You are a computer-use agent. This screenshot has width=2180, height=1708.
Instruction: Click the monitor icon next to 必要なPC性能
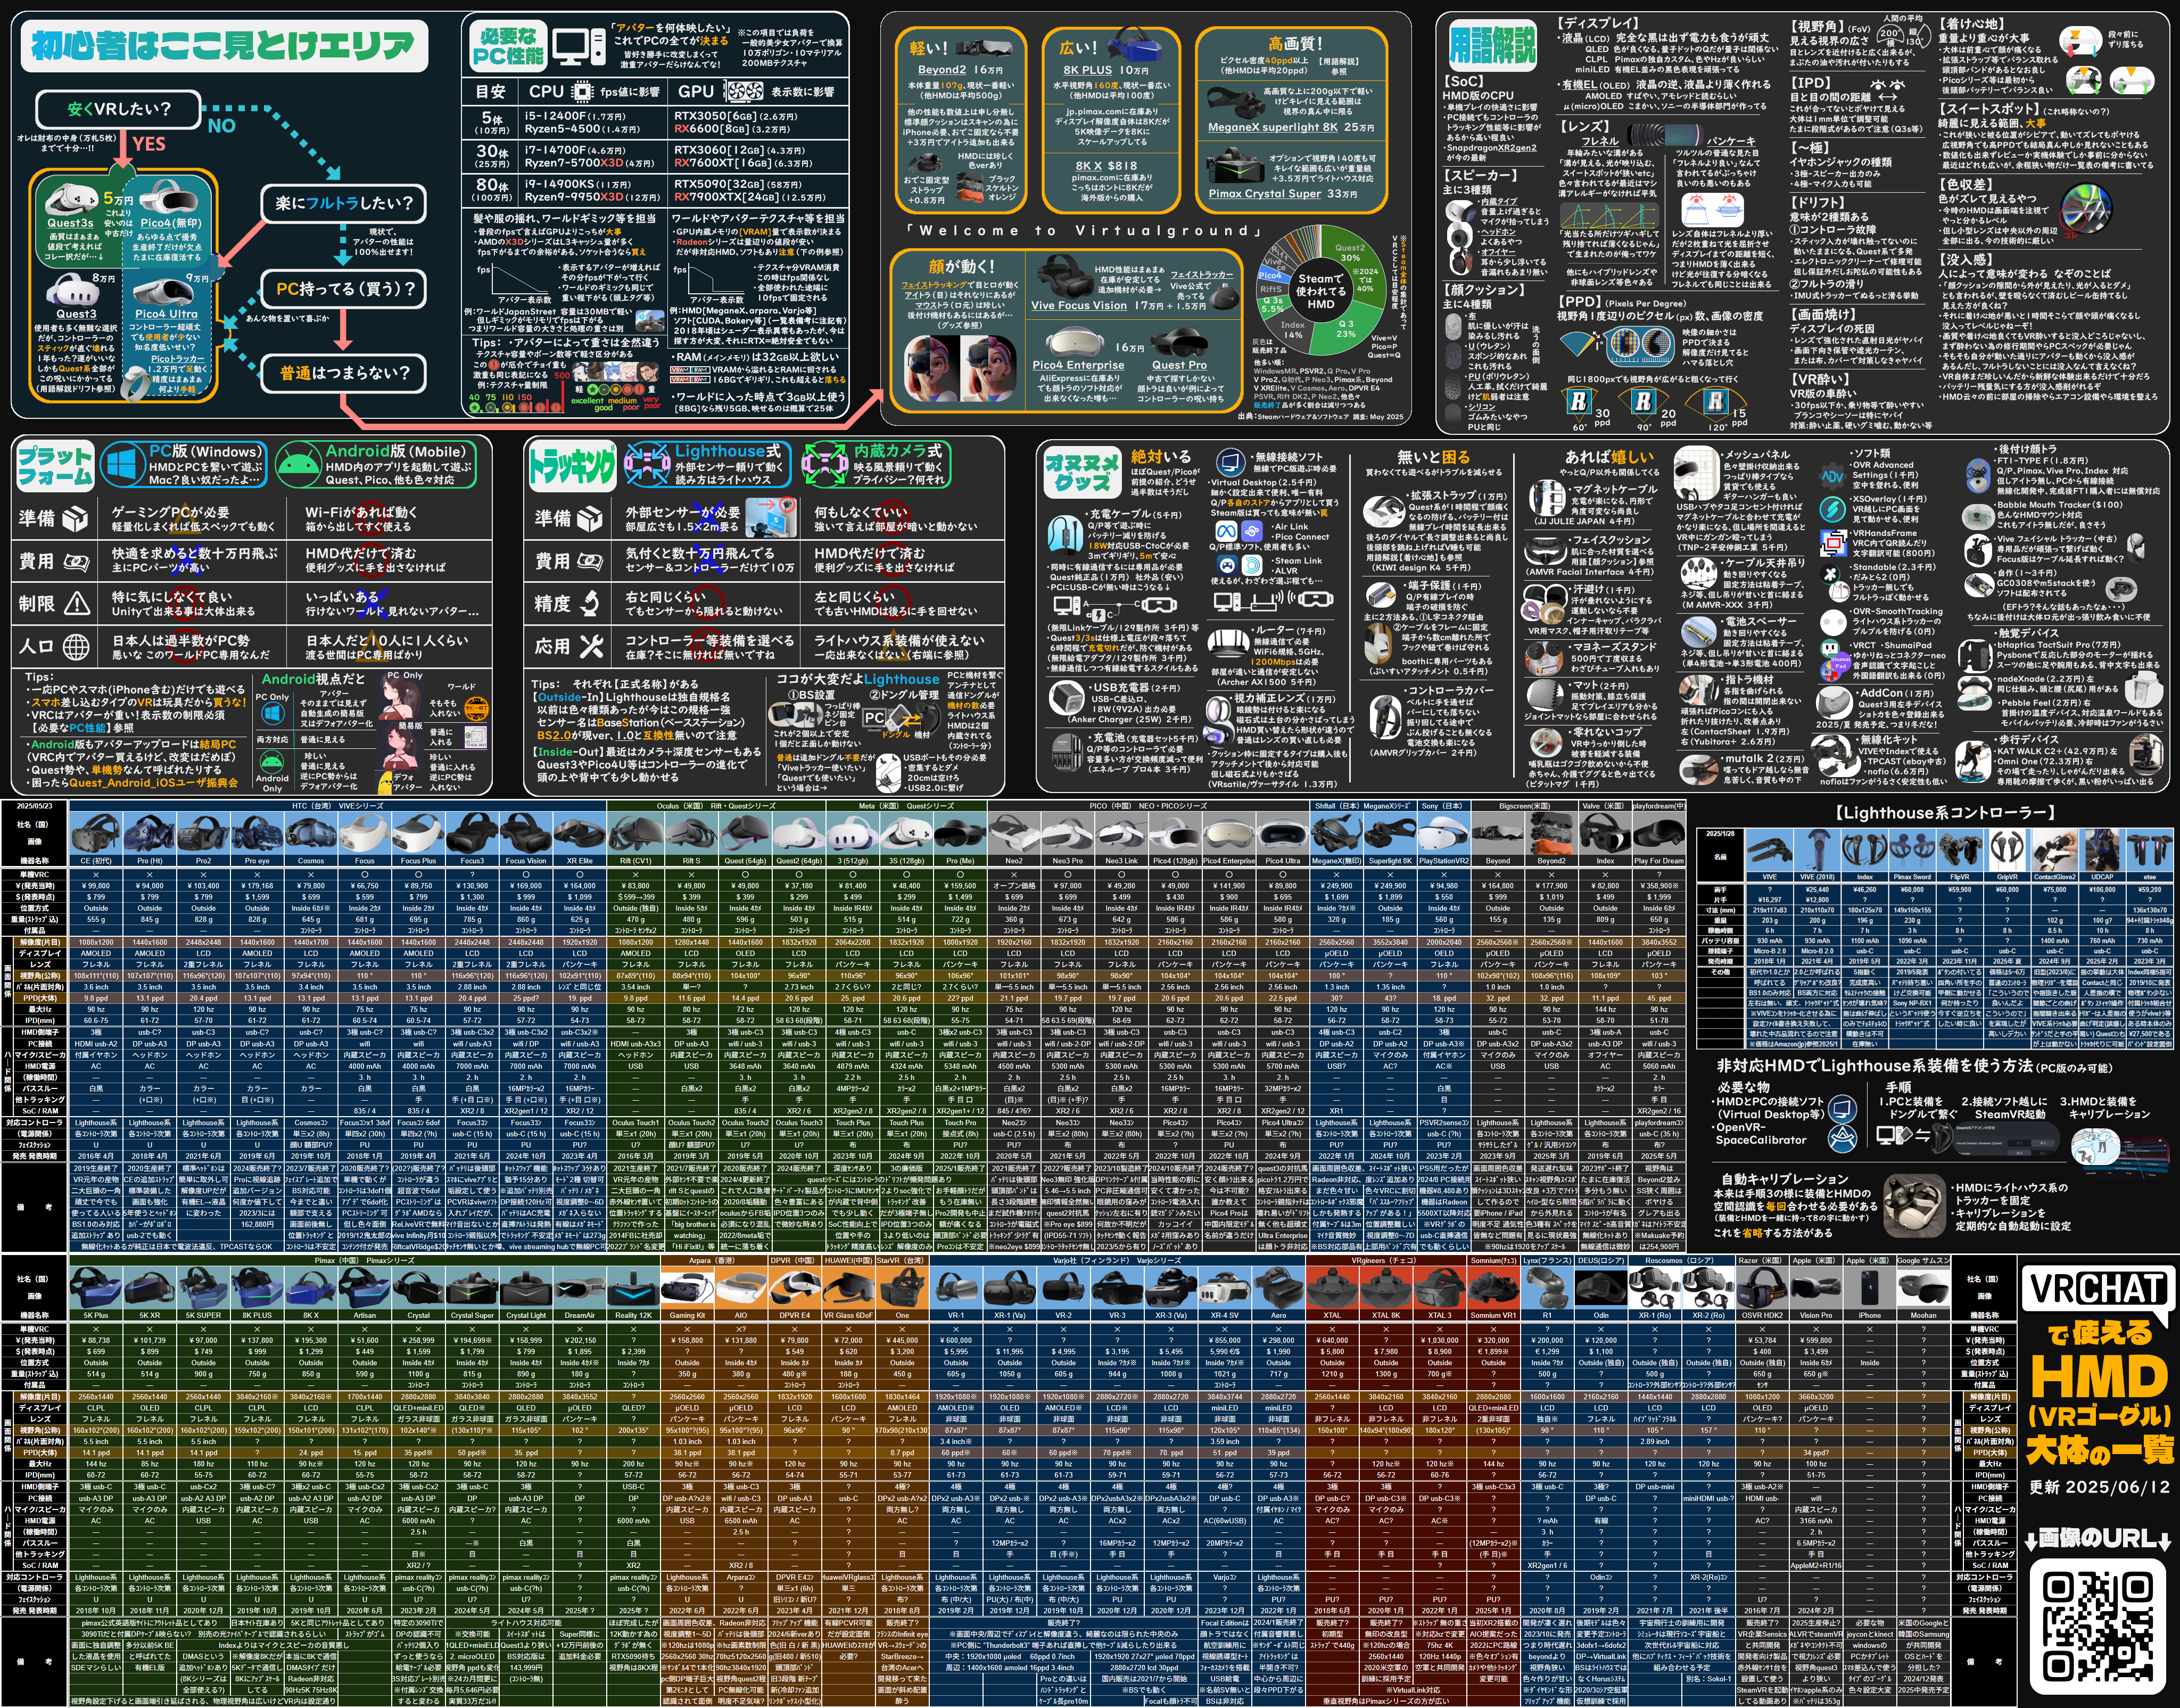[578, 47]
